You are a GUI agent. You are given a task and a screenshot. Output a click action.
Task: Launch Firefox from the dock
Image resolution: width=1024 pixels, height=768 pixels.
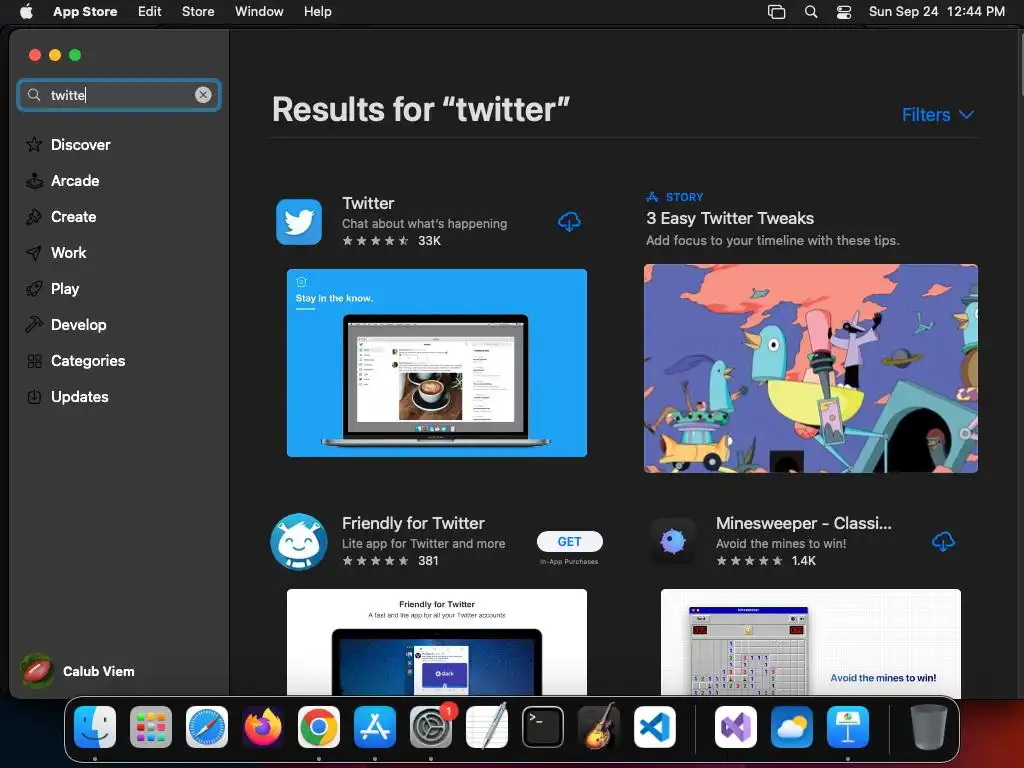tap(263, 726)
